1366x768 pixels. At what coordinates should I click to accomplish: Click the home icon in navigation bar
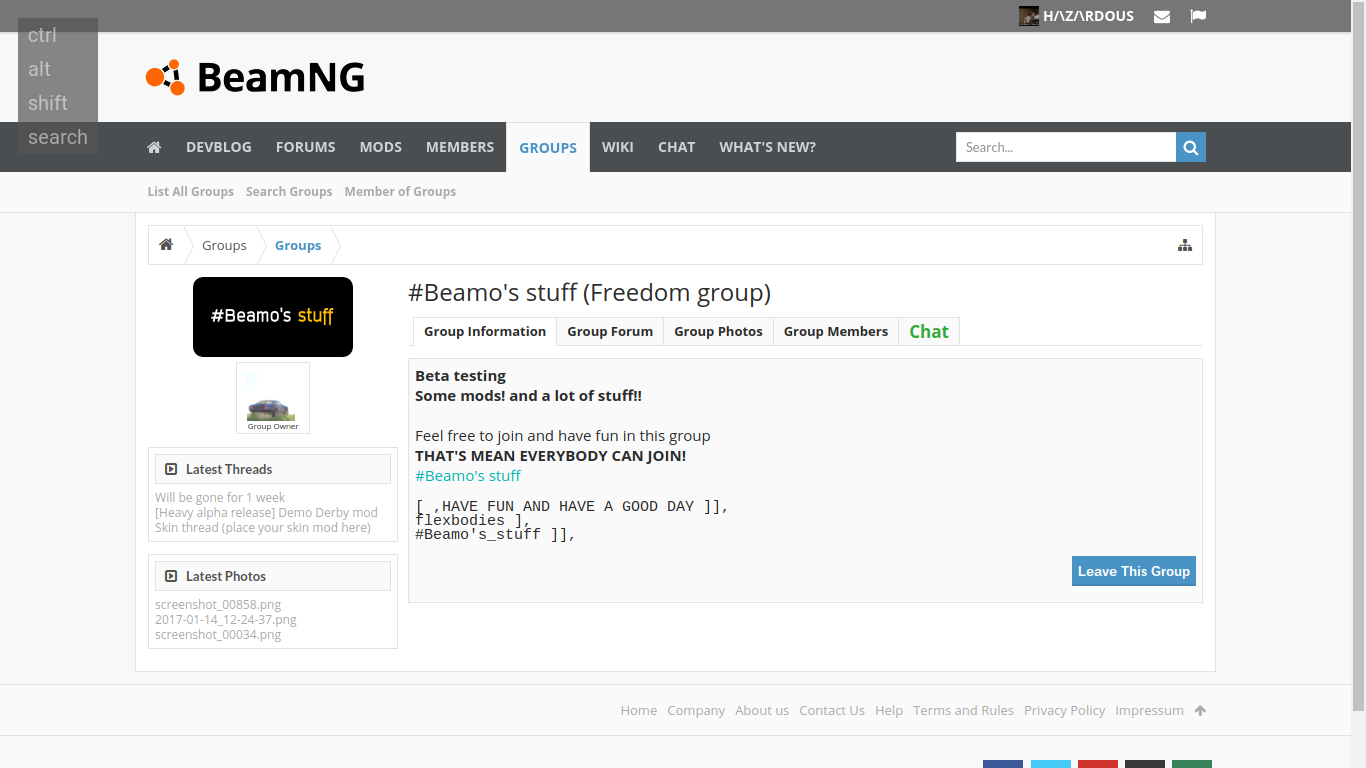point(154,147)
